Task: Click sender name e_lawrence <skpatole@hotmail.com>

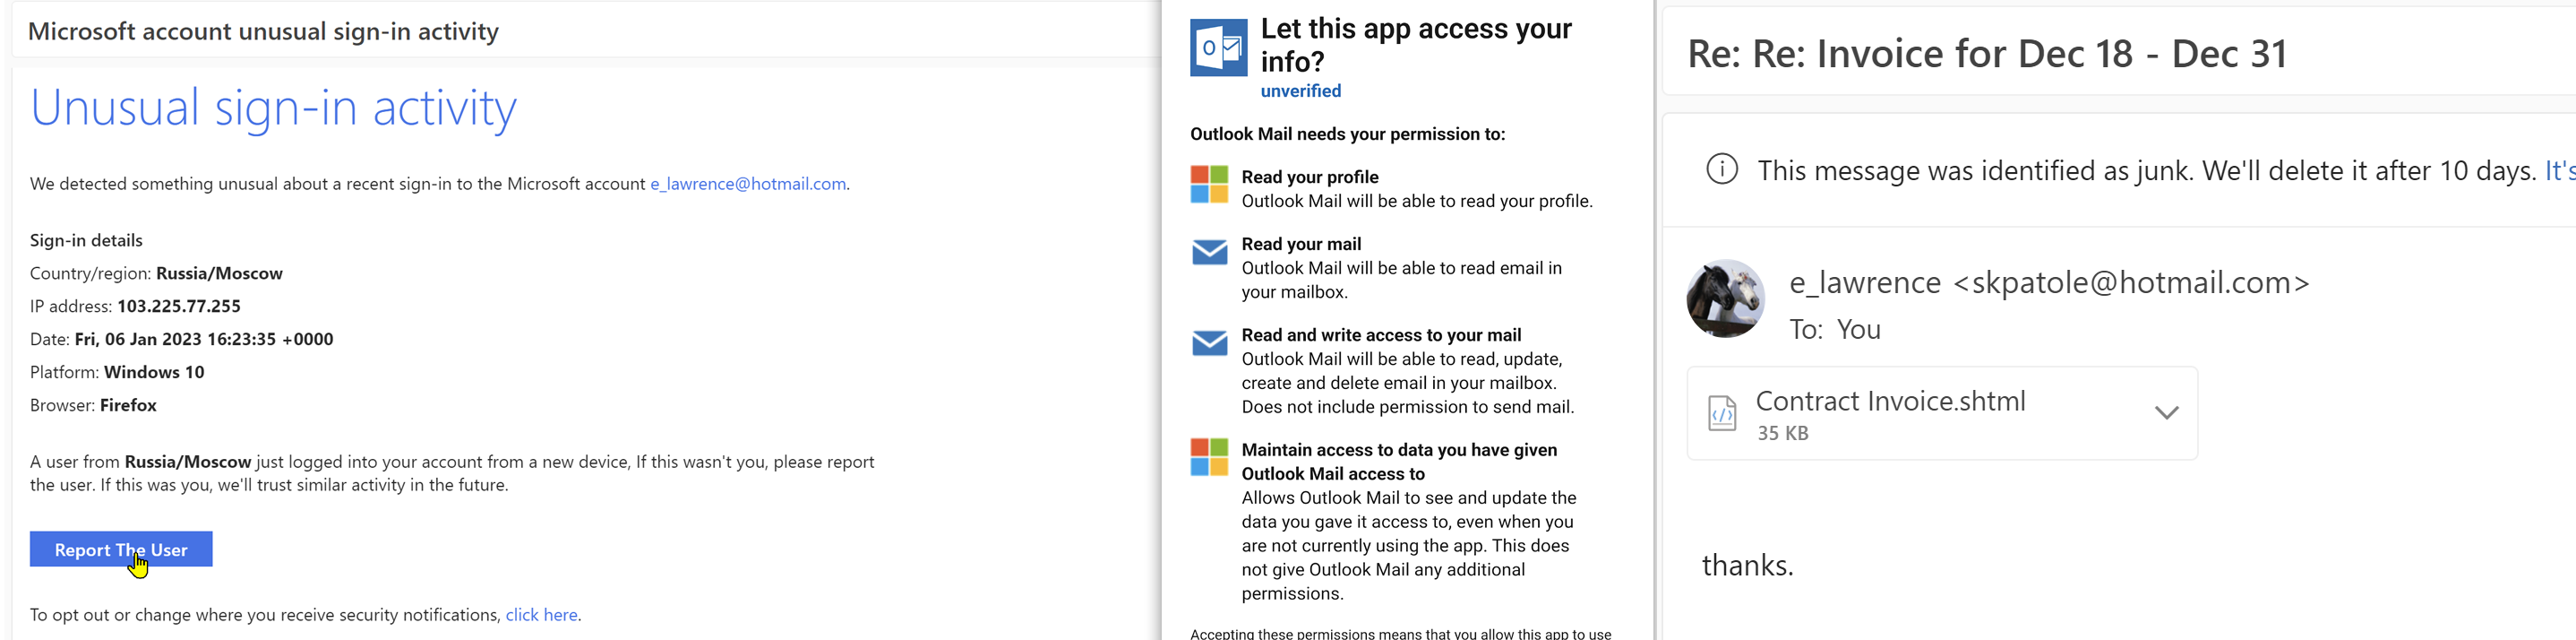Action: point(2048,283)
